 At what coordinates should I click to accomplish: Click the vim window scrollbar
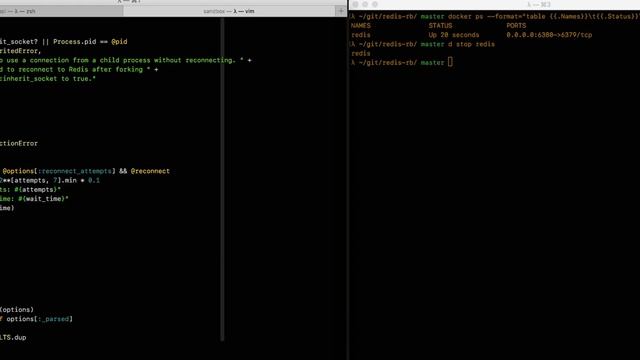(x=222, y=180)
